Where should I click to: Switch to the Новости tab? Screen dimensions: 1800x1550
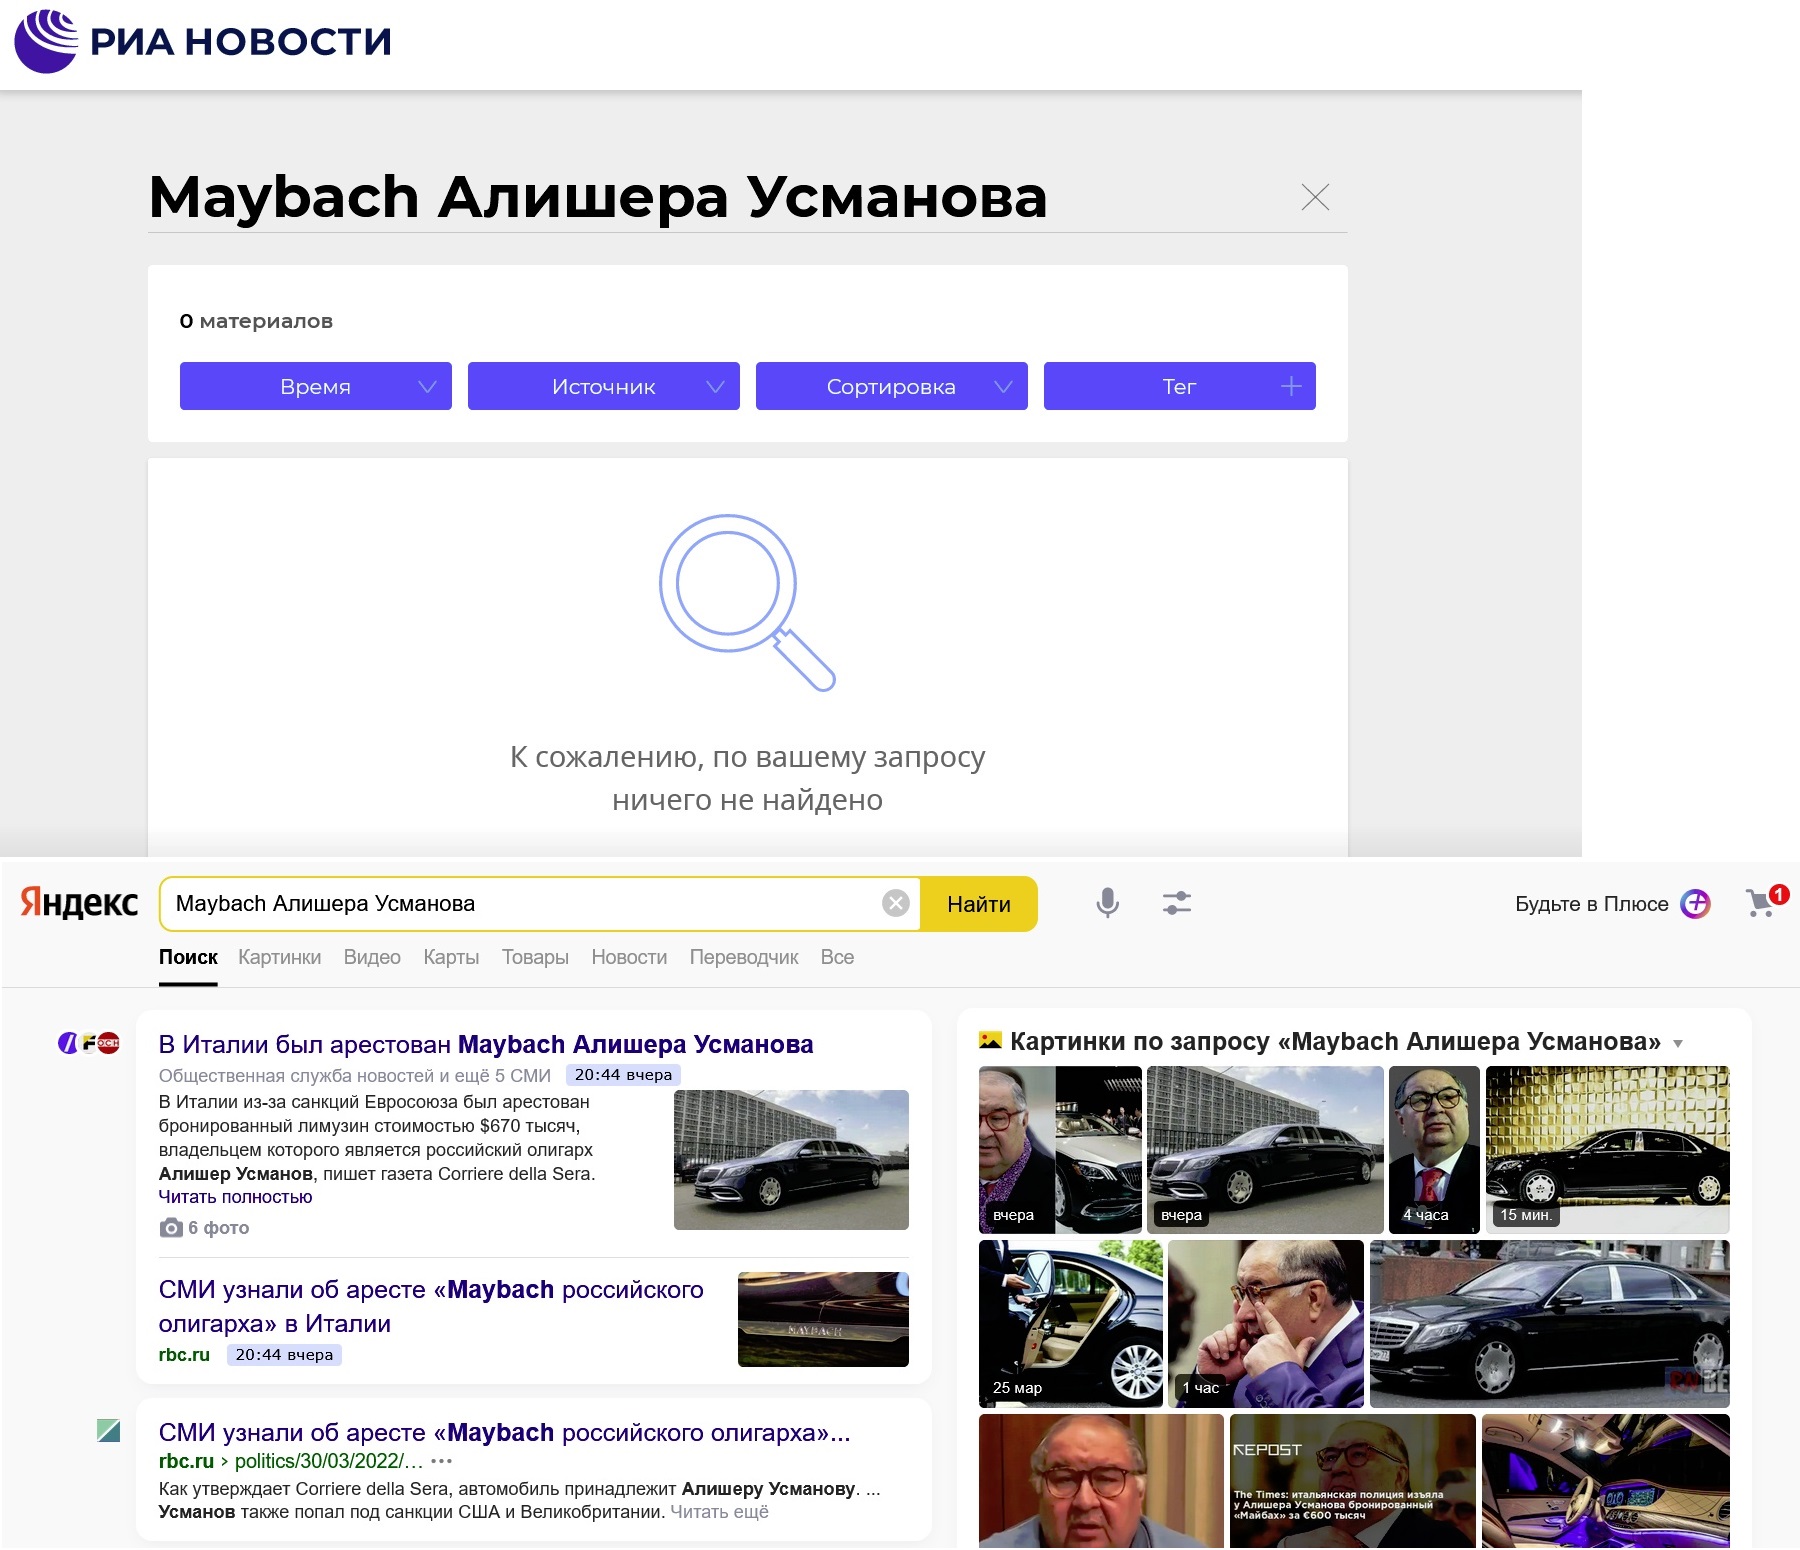629,957
